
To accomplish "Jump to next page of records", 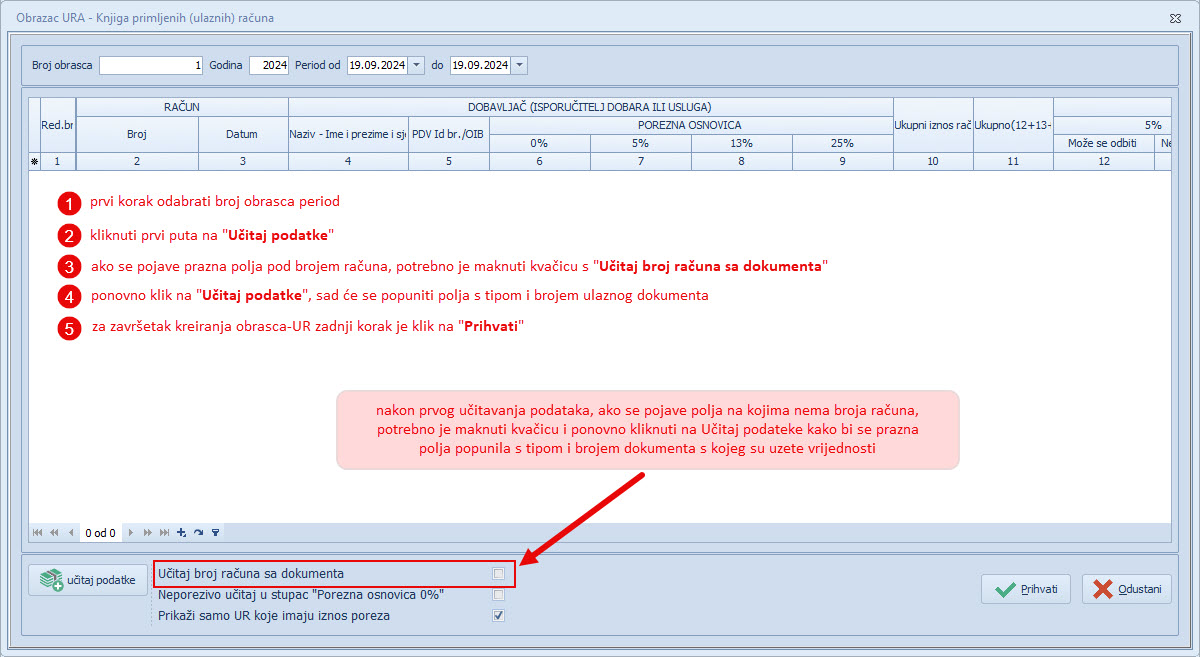I will point(149,533).
